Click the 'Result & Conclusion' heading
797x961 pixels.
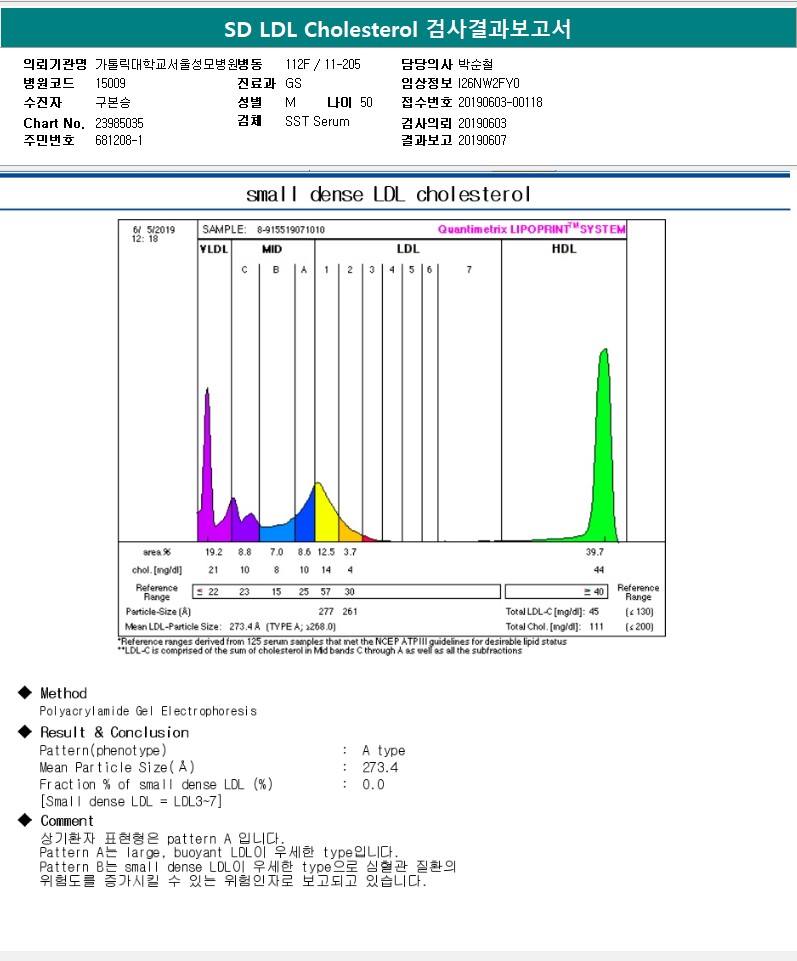pos(115,732)
